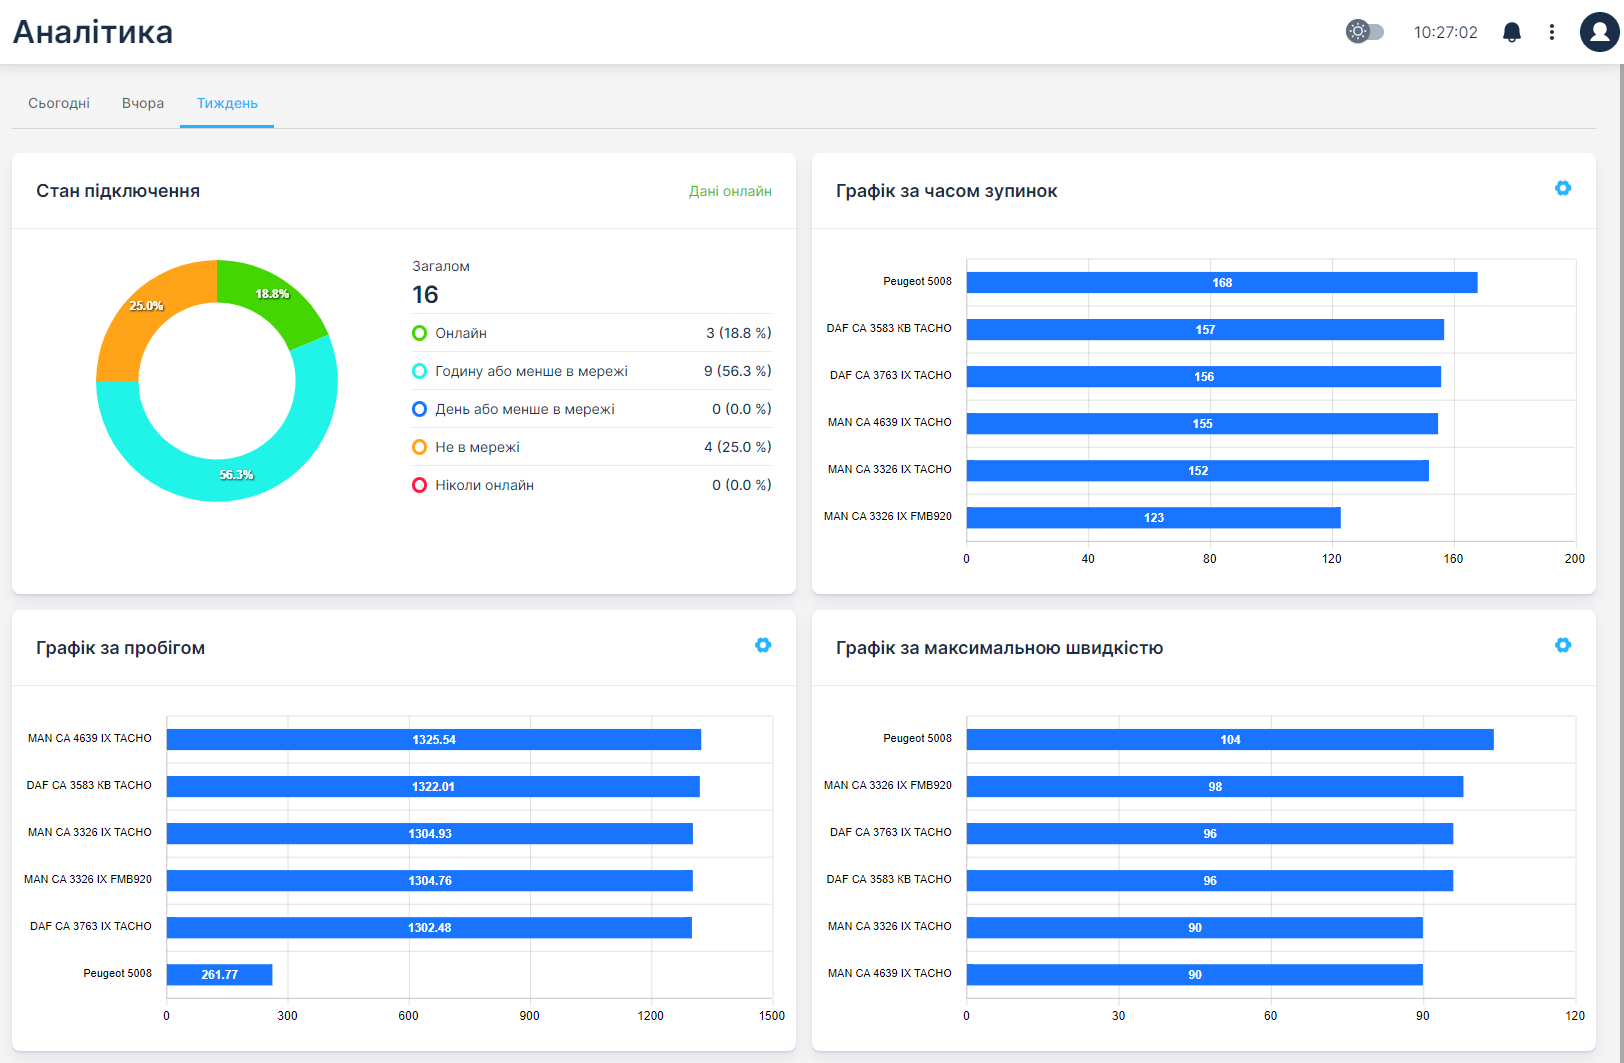This screenshot has width=1624, height=1063.
Task: Open settings gear for Графік за пробігом
Action: (763, 645)
